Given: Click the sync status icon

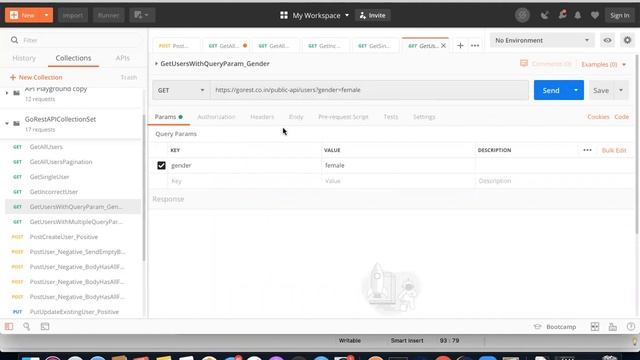Looking at the screenshot, I should [522, 15].
